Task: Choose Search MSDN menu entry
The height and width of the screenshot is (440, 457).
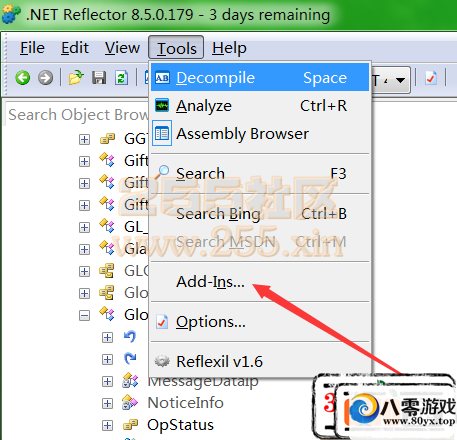Action: pos(260,242)
